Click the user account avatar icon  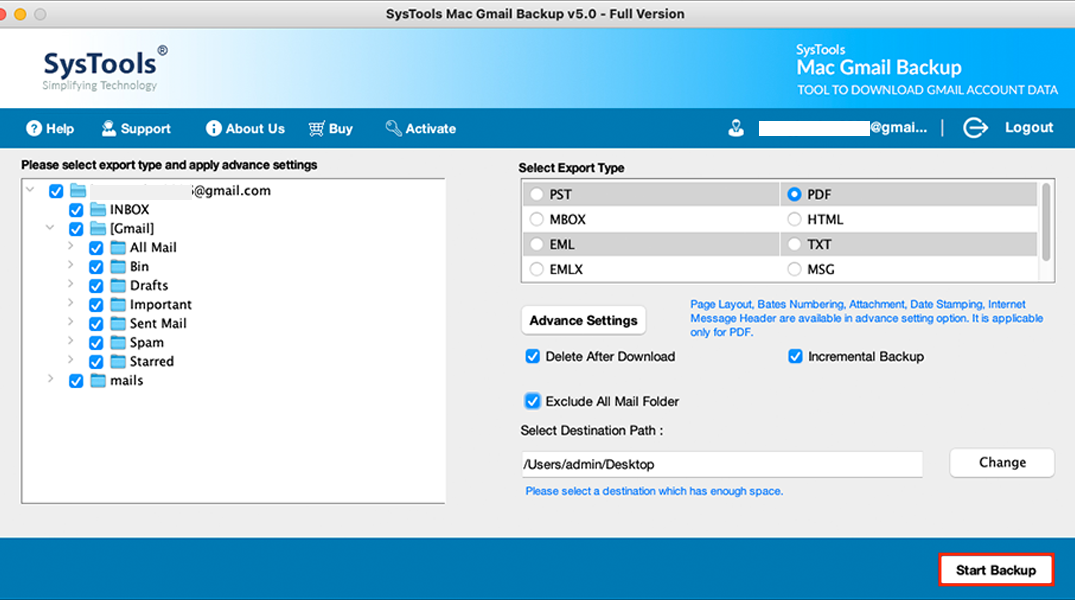click(x=736, y=128)
